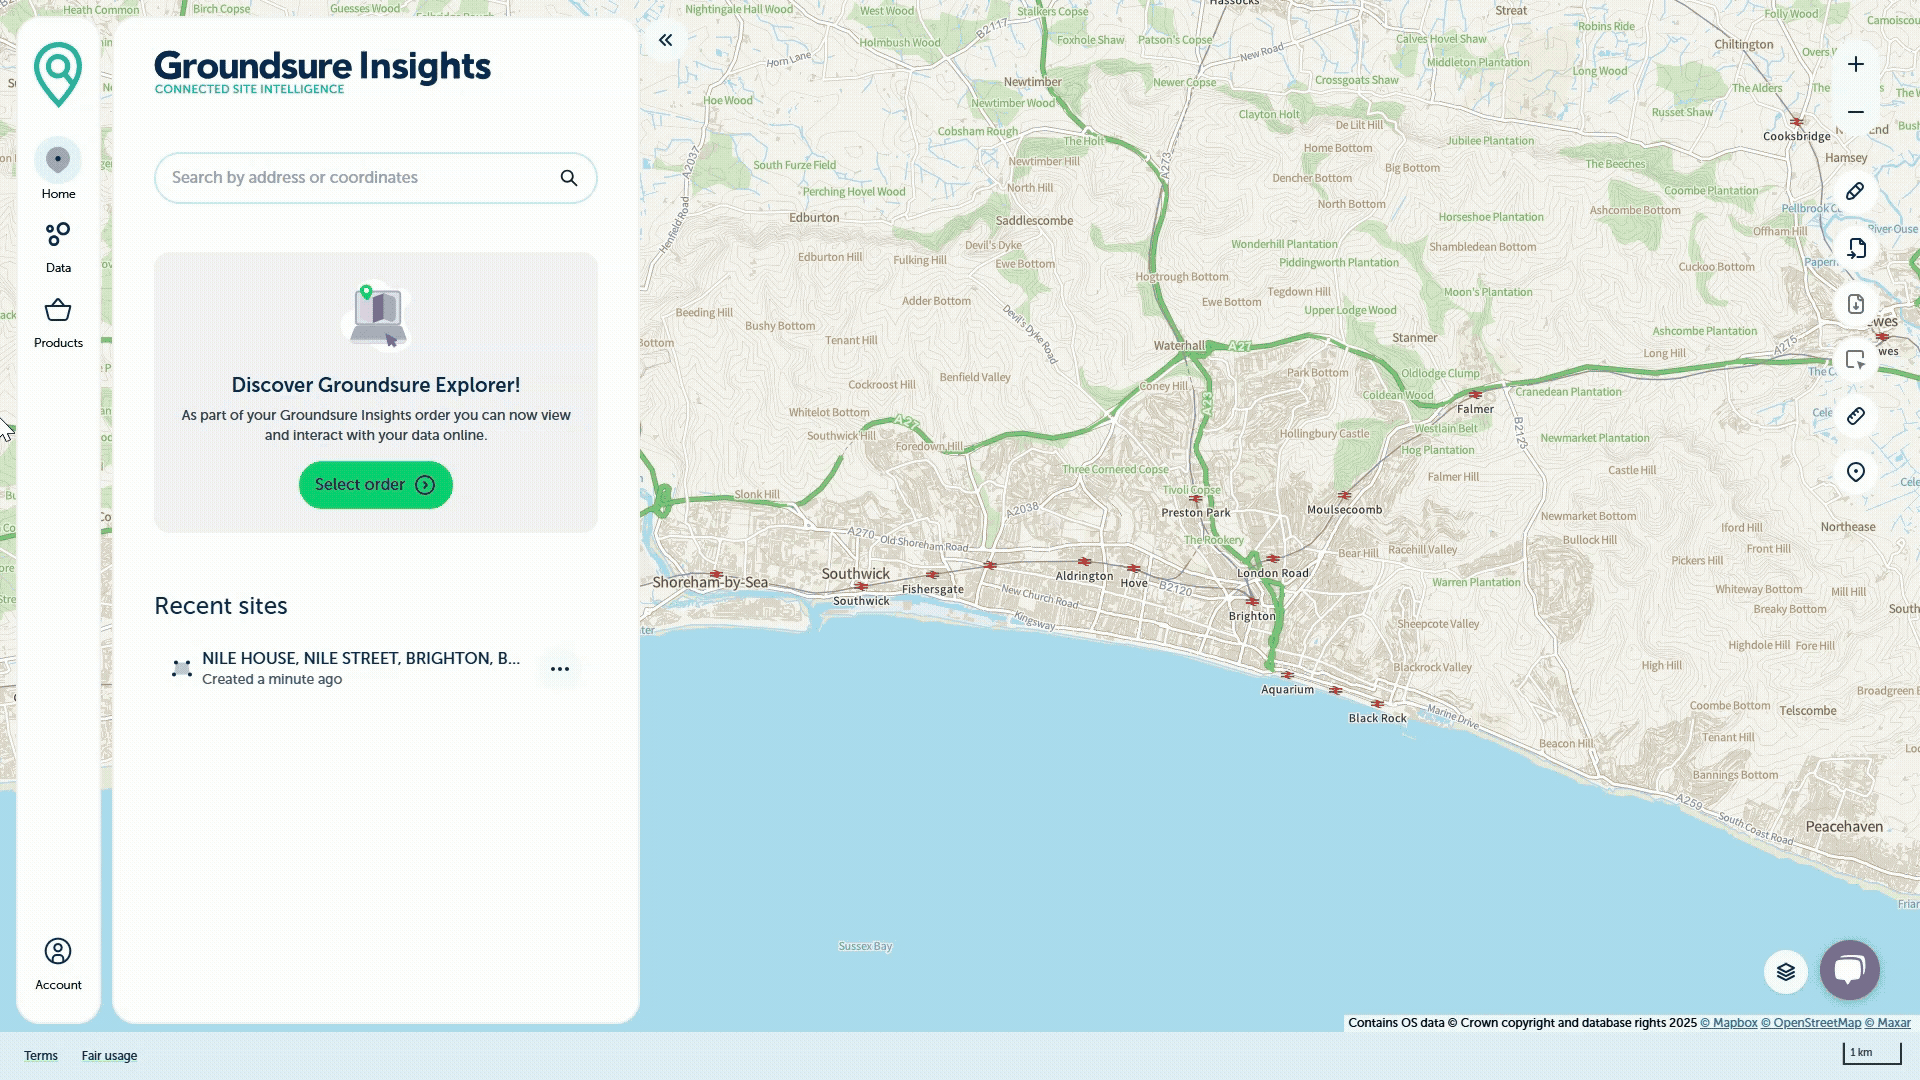Zoom in on the map
The image size is (1920, 1080).
pyautogui.click(x=1856, y=65)
